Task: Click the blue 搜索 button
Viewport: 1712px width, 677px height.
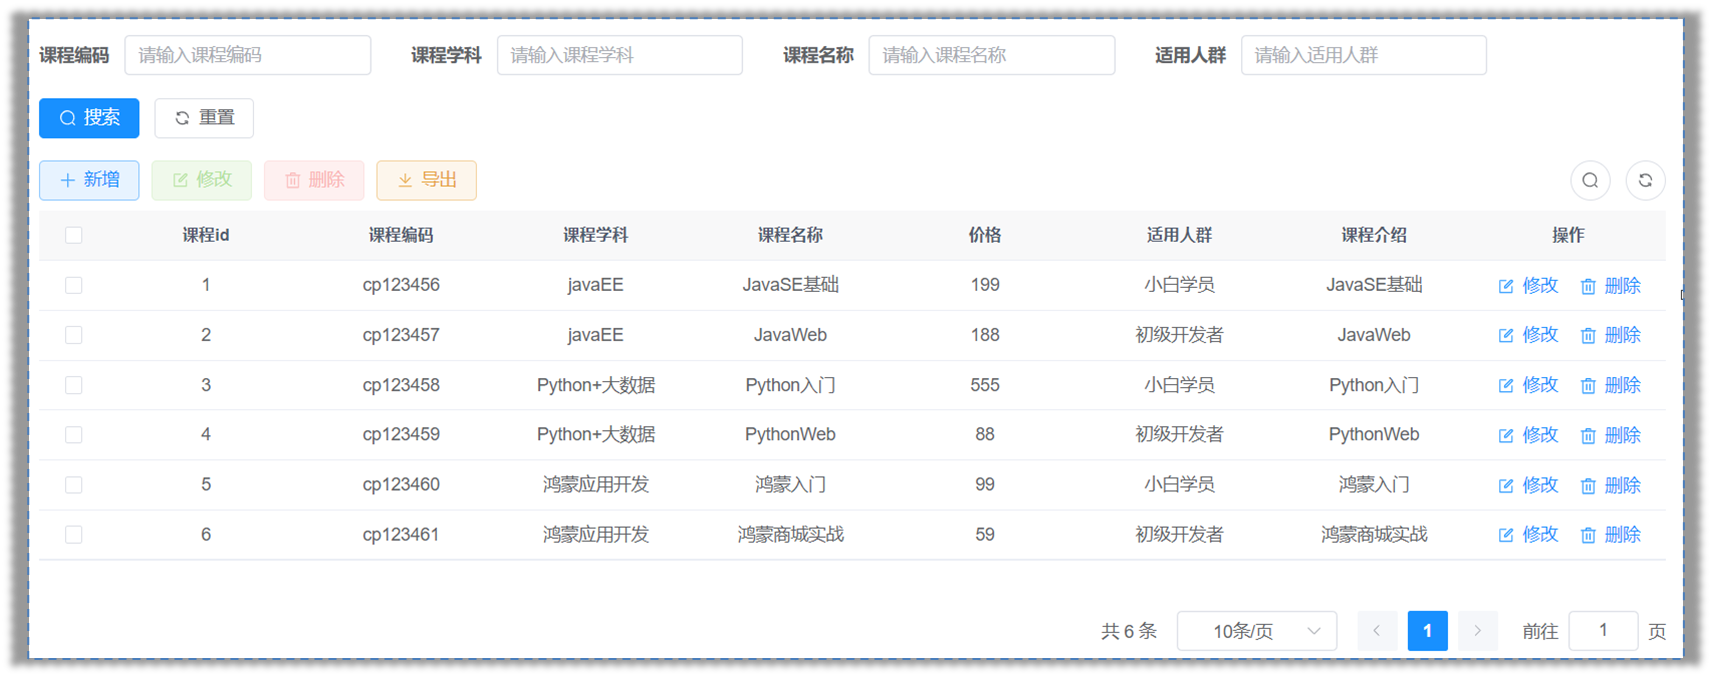Action: [89, 118]
